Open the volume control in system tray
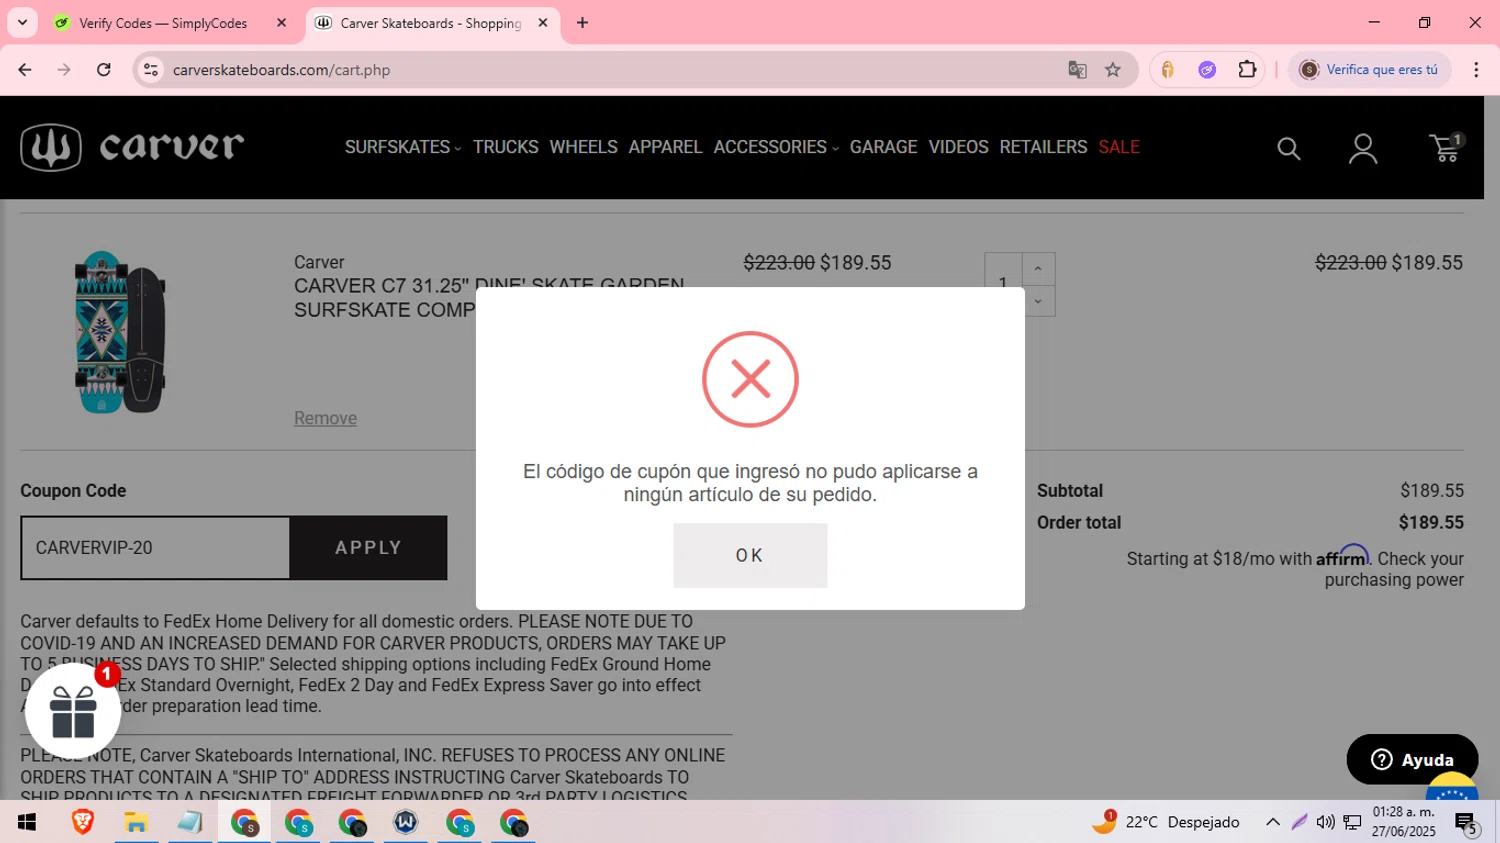 [1325, 822]
